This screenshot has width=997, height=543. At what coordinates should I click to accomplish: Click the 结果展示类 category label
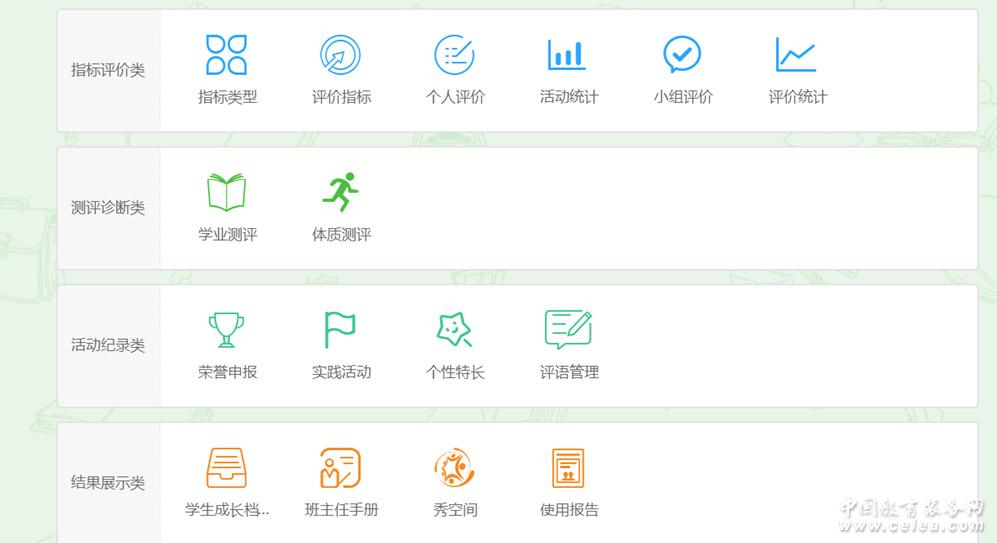108,483
